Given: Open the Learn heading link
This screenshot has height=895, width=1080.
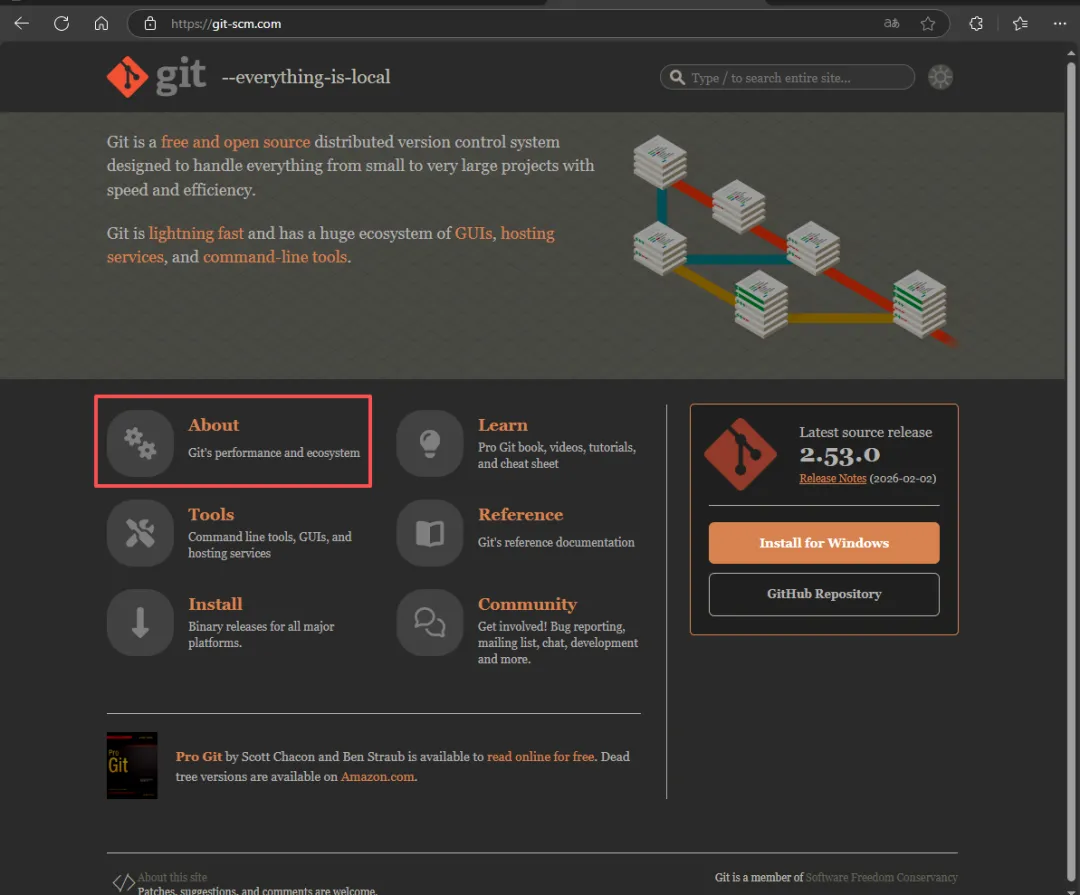Looking at the screenshot, I should [503, 425].
